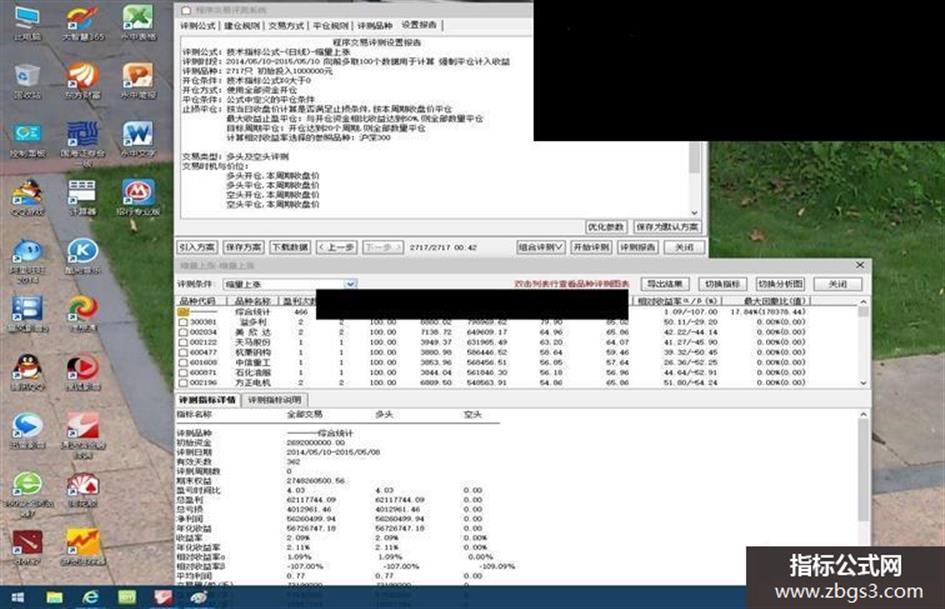Open the Windows Start button

pos(18,597)
